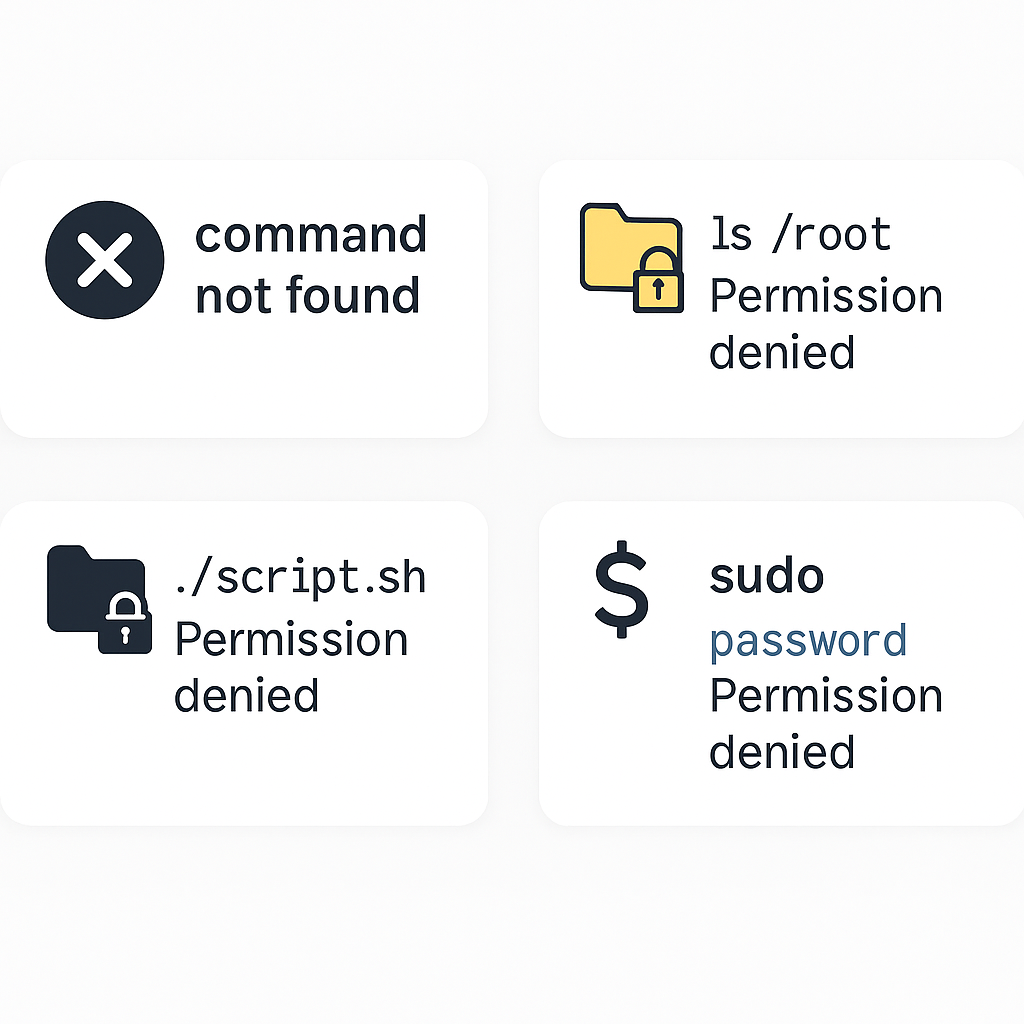Click 'Permission denied' under ./script.sh

pyautogui.click(x=291, y=667)
